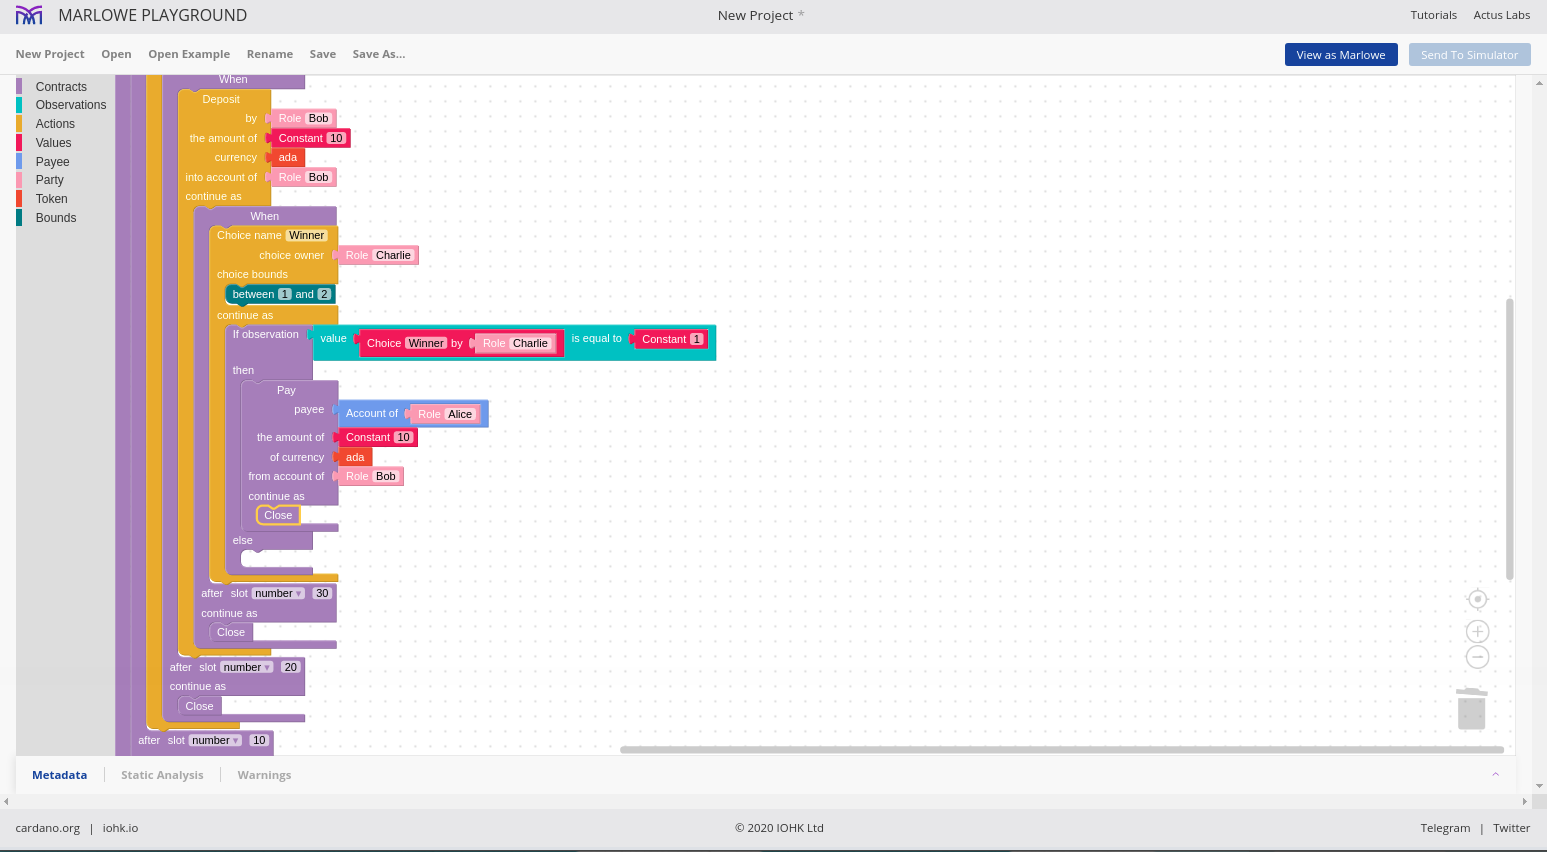Click Save As... in the toolbar
The height and width of the screenshot is (852, 1547).
click(378, 54)
